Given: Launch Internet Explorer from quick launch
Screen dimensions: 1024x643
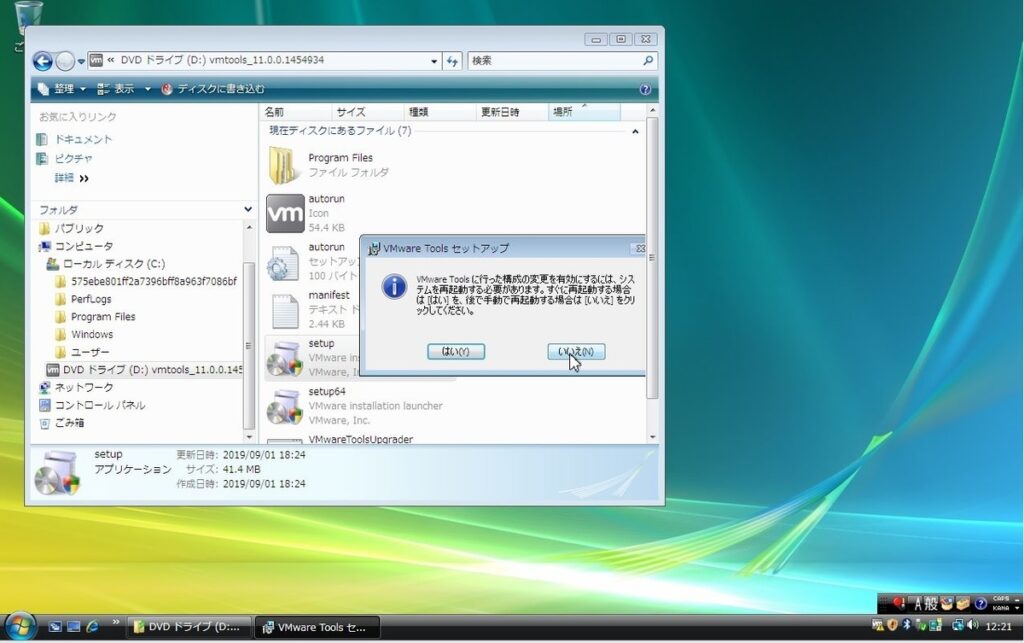Looking at the screenshot, I should point(92,627).
